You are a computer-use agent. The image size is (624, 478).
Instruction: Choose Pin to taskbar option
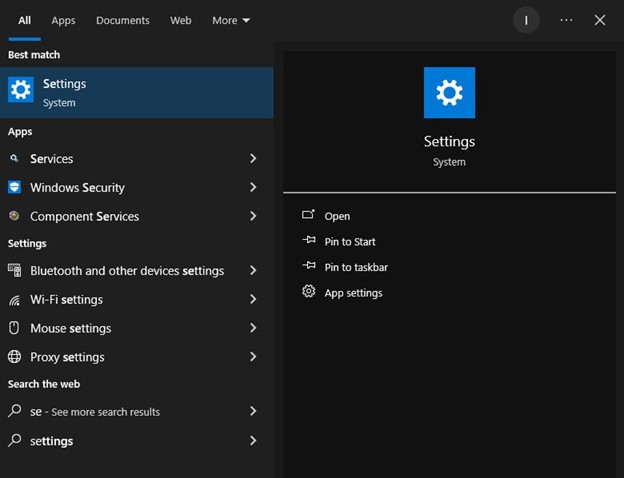coord(356,267)
